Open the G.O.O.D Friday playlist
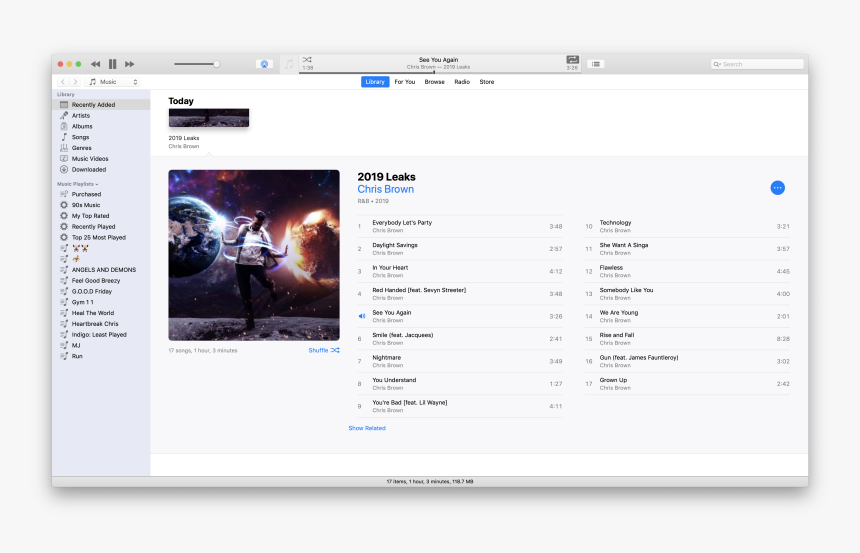The height and width of the screenshot is (553, 860). coord(101,291)
